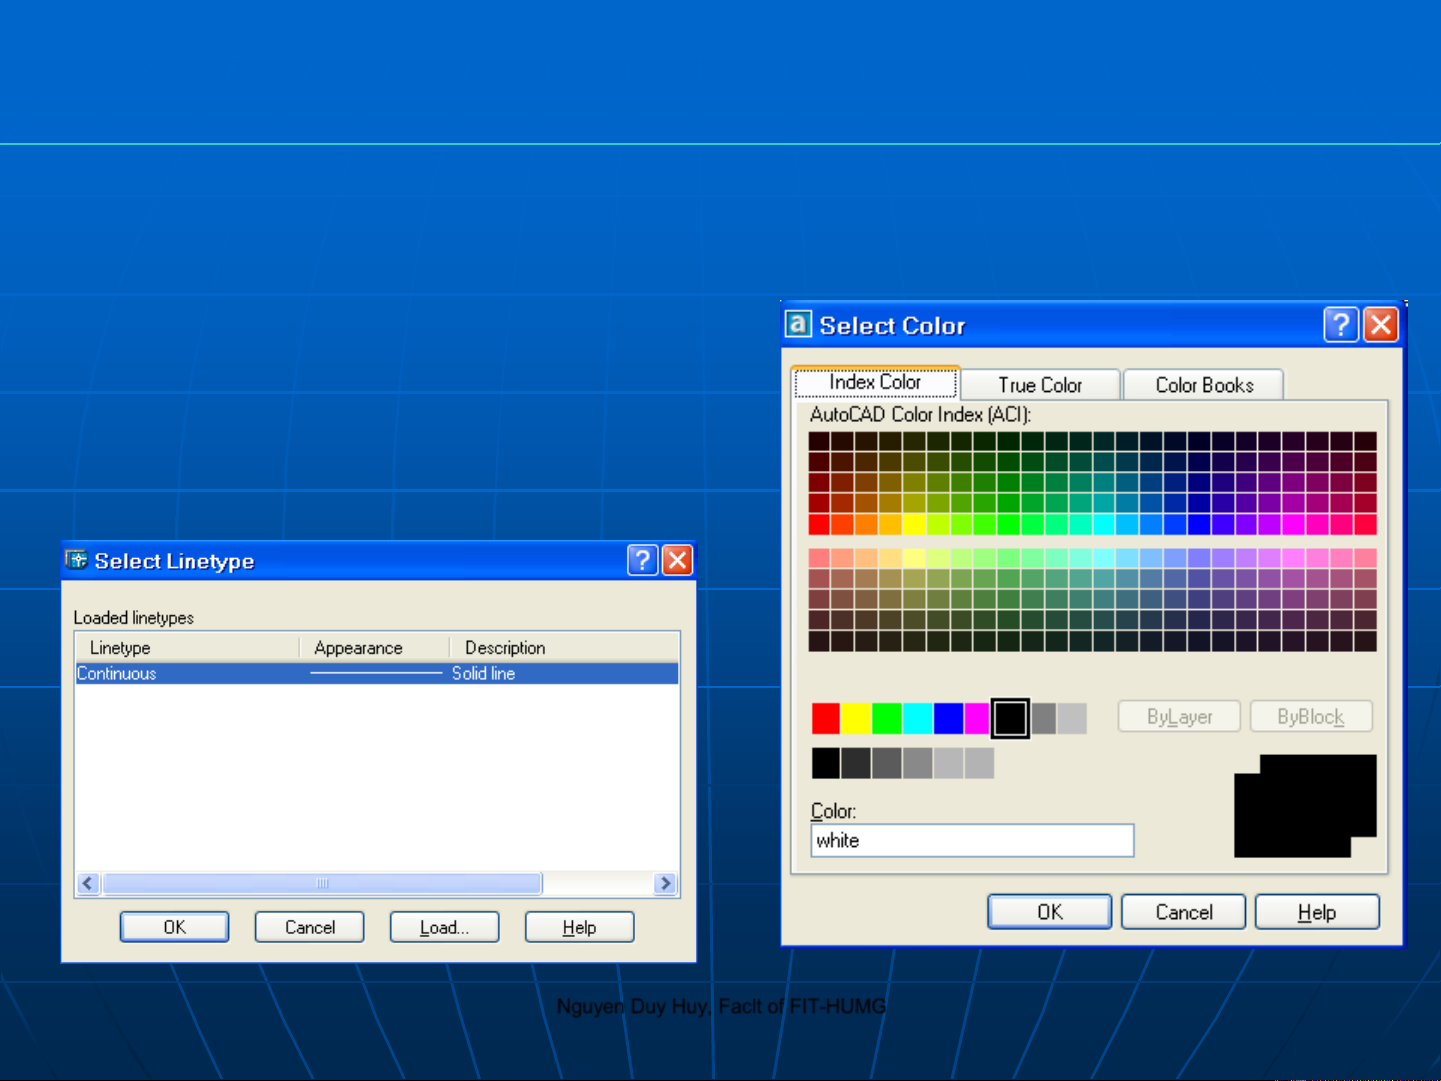Close the Select Linetype dialog
The image size is (1441, 1081).
pyautogui.click(x=678, y=560)
